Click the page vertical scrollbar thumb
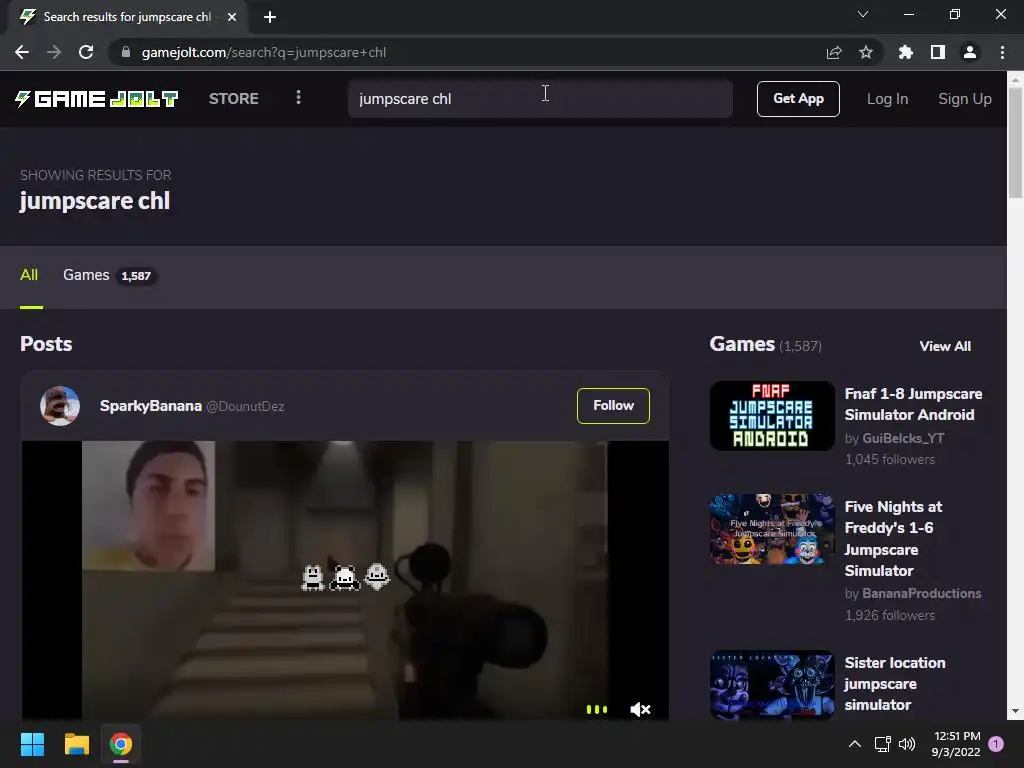The width and height of the screenshot is (1024, 768). (1016, 142)
